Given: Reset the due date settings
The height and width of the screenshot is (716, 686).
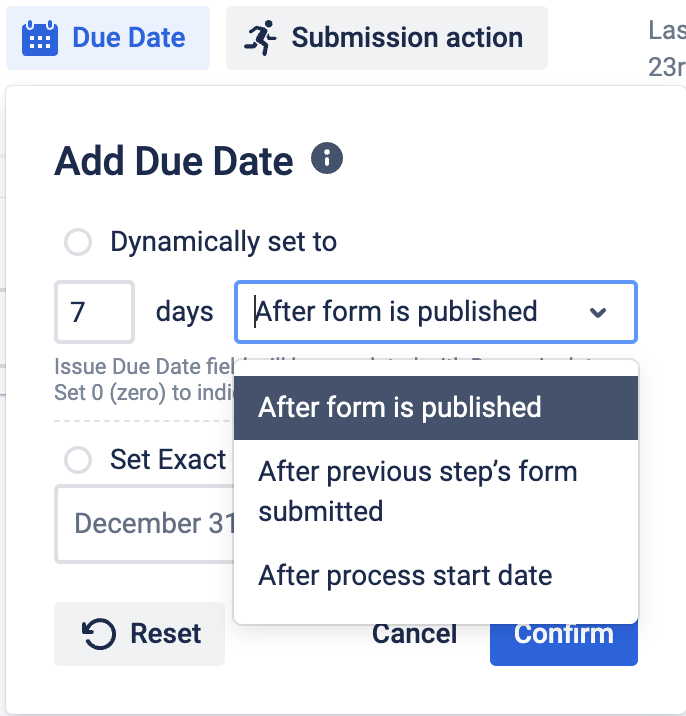Looking at the screenshot, I should click(x=140, y=634).
